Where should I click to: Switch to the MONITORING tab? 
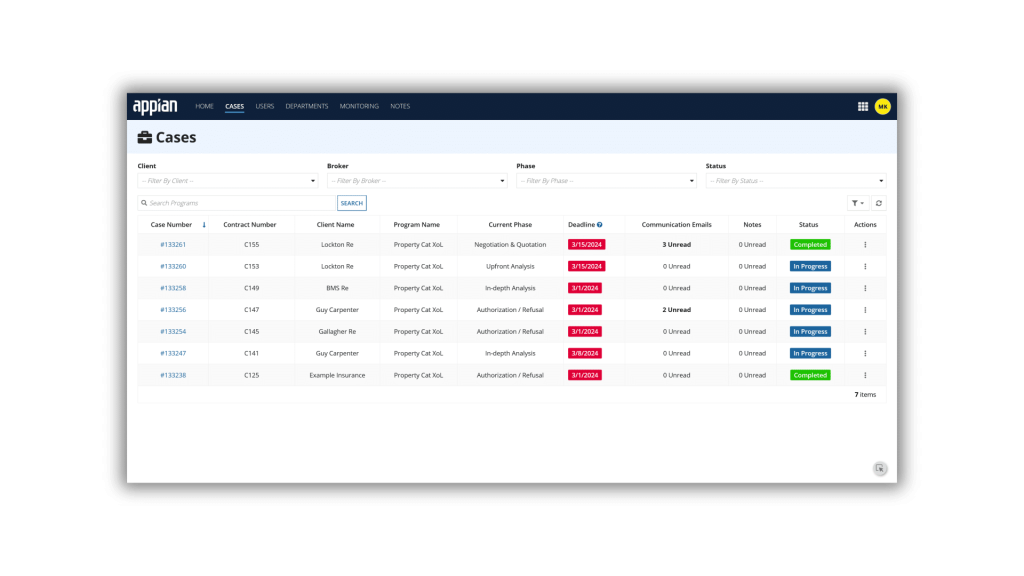coord(358,105)
